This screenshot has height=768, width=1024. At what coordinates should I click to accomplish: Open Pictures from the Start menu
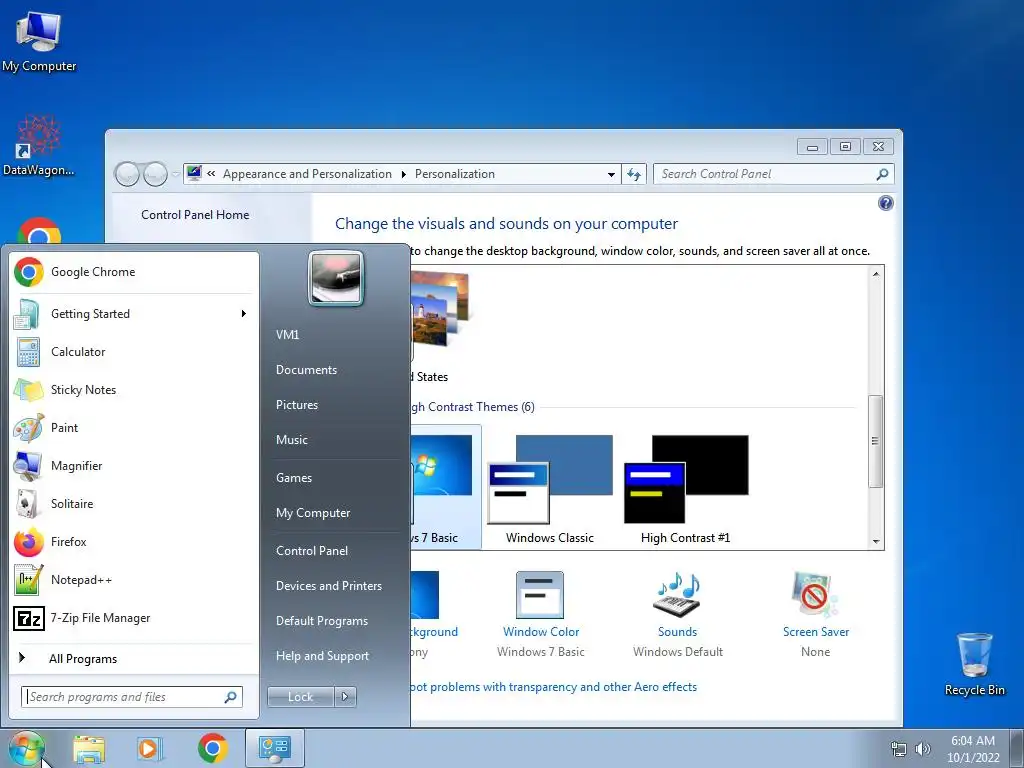coord(297,405)
